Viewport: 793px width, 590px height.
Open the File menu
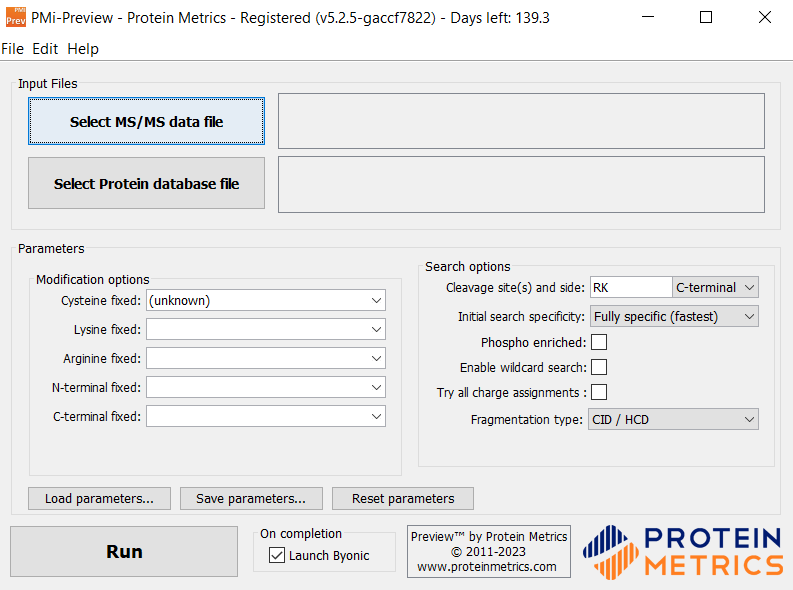[13, 49]
